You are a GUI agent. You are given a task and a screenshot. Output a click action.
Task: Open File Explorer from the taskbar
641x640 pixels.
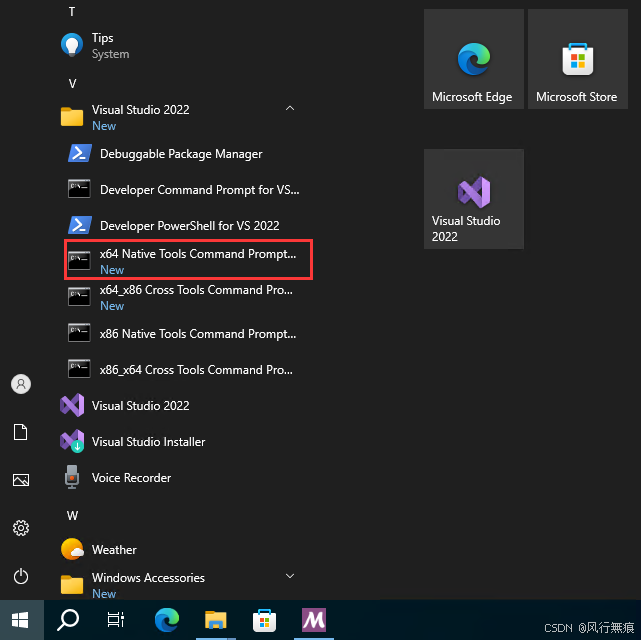(216, 620)
